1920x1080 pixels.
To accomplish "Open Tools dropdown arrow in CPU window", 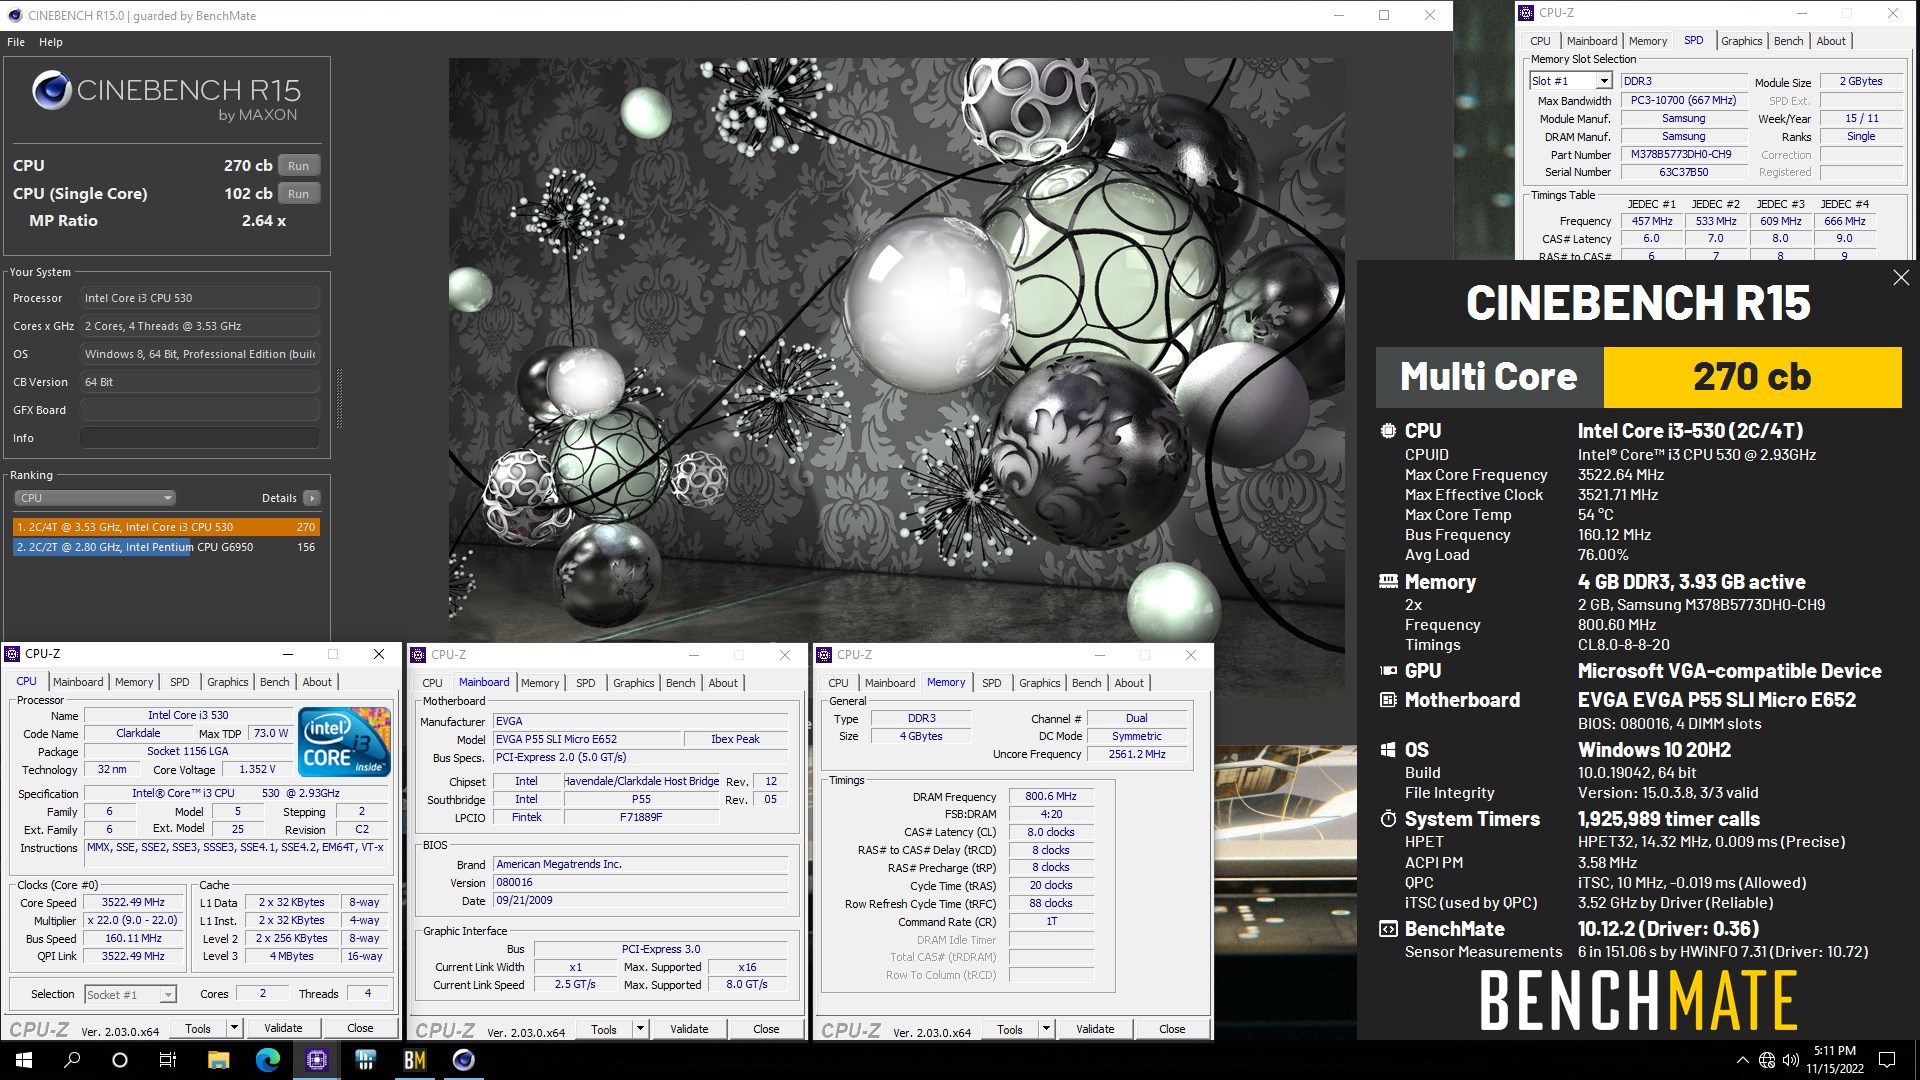I will click(234, 1028).
